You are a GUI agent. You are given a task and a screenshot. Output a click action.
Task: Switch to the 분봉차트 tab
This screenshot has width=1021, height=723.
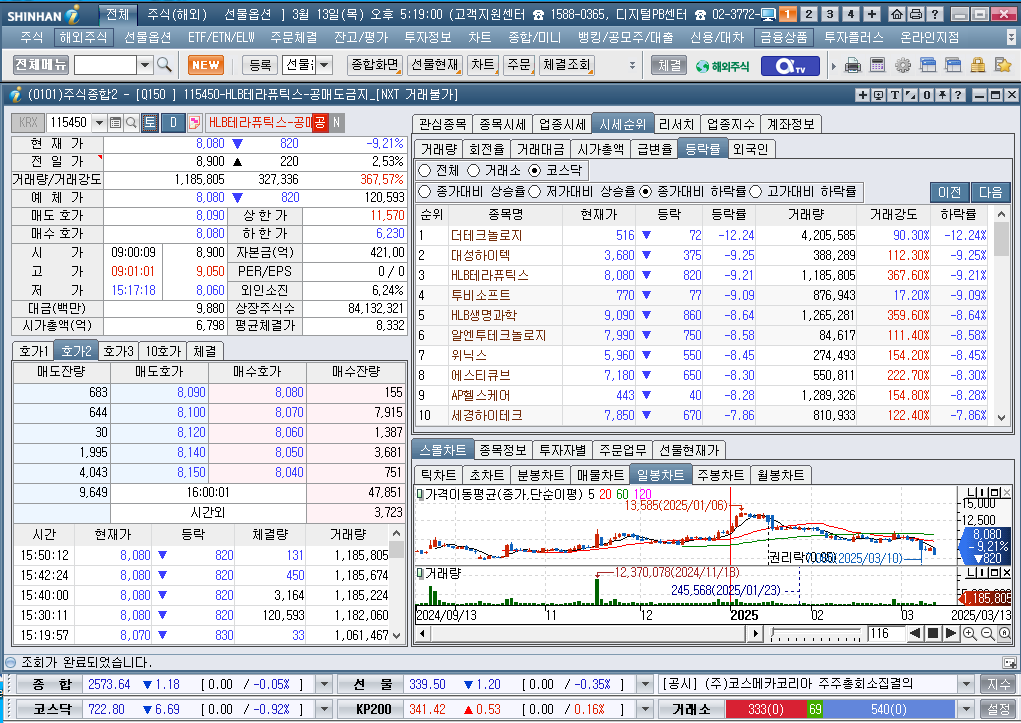[540, 475]
